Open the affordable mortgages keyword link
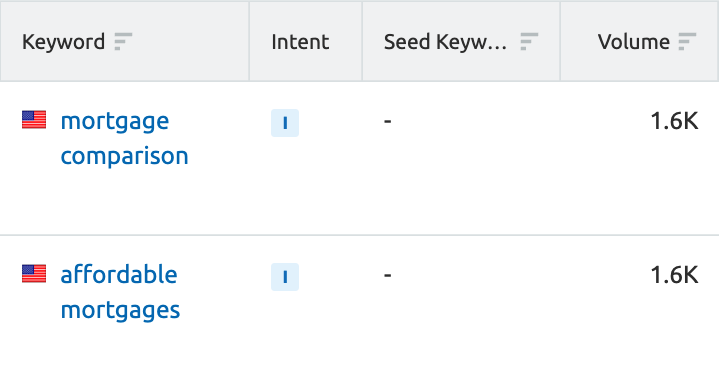The image size is (719, 380). click(120, 292)
